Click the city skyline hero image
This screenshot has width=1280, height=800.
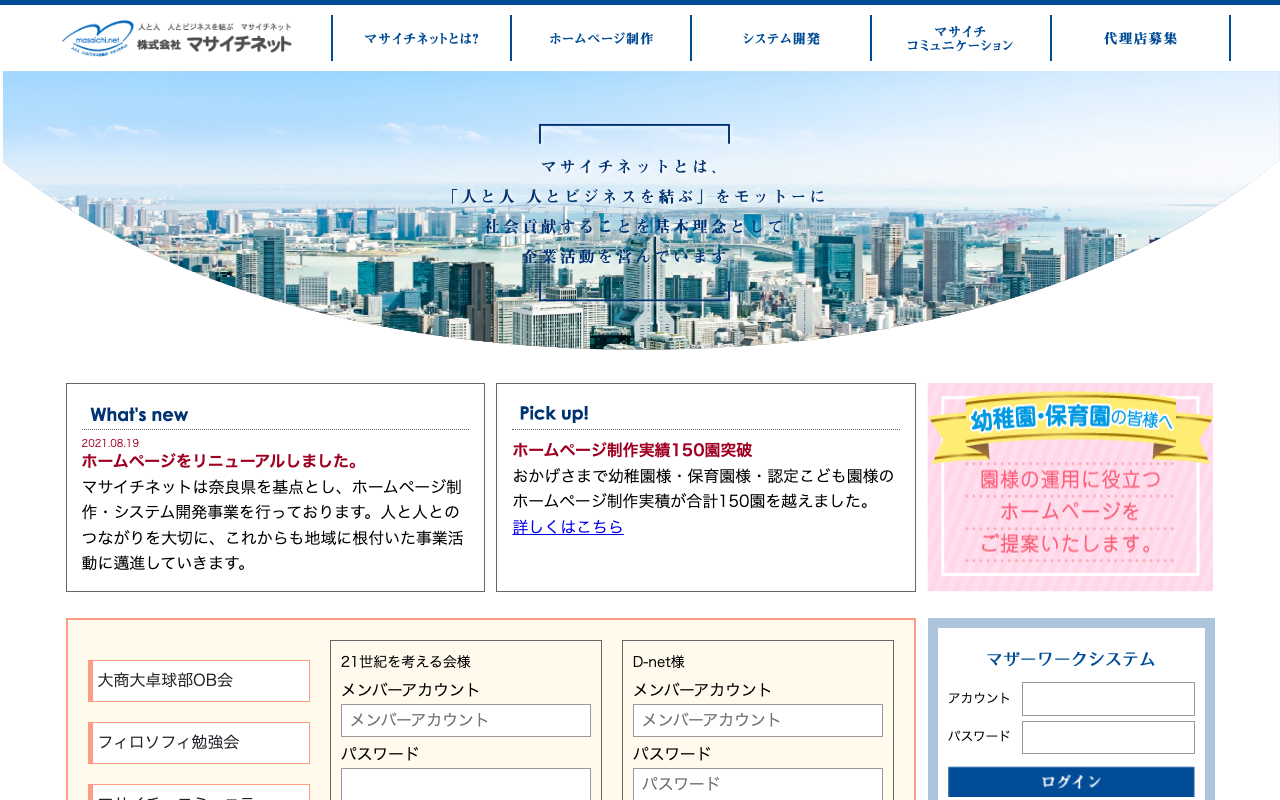[x=640, y=210]
